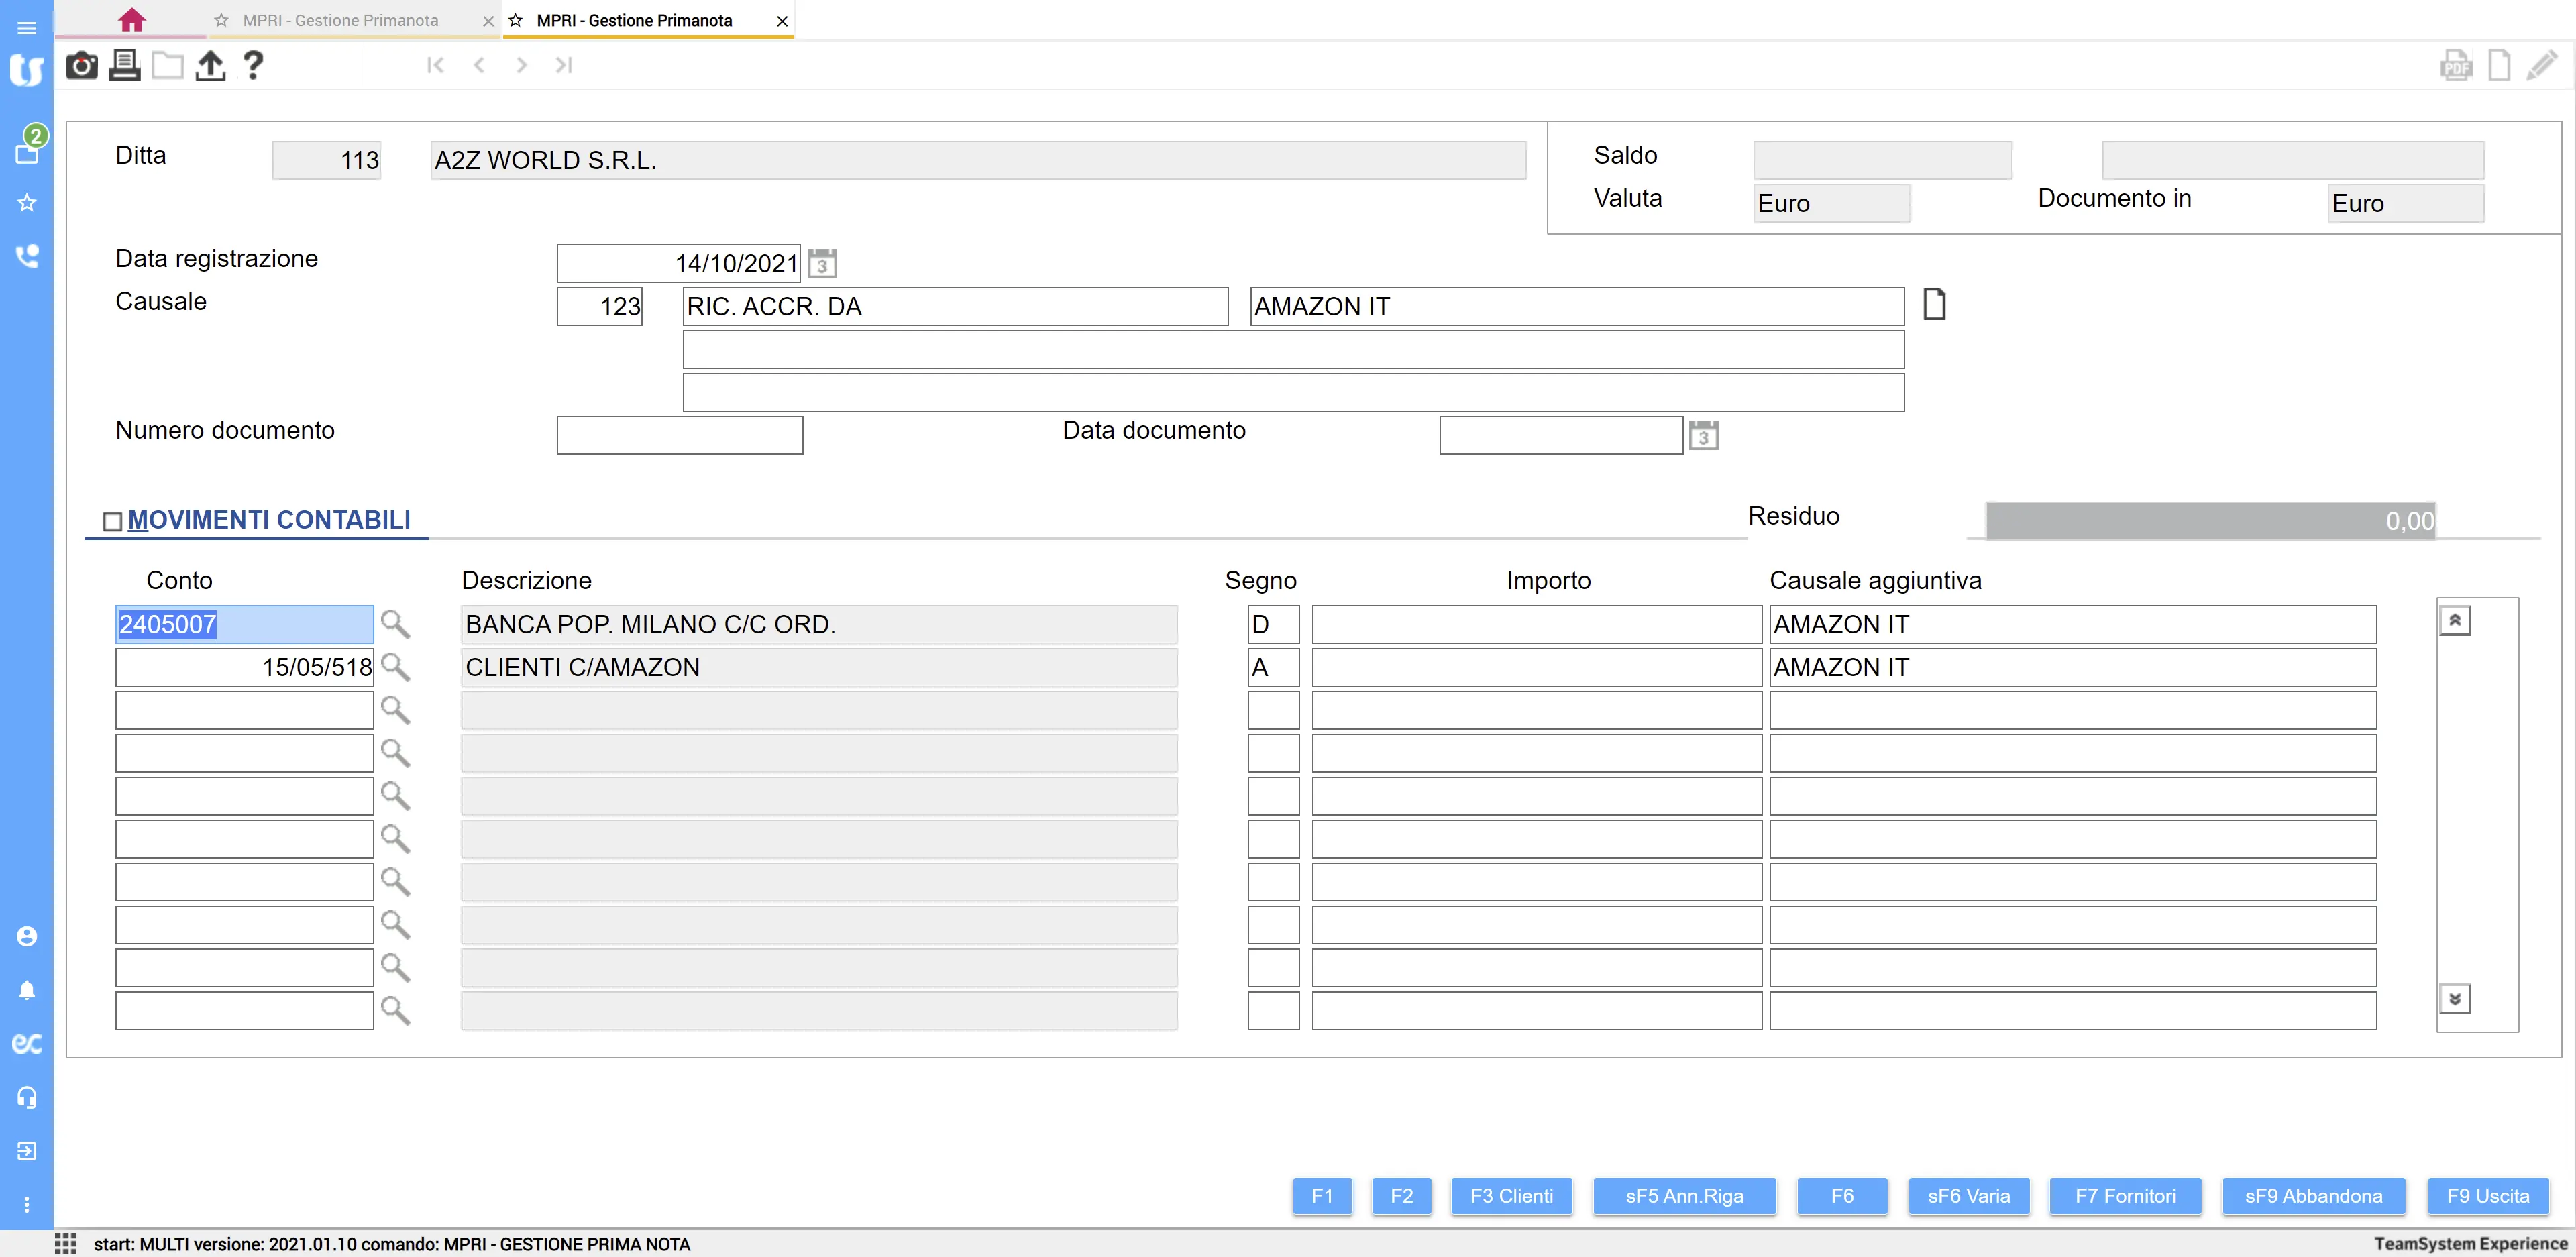Click the camera screenshot icon in toolbar

pos(81,66)
